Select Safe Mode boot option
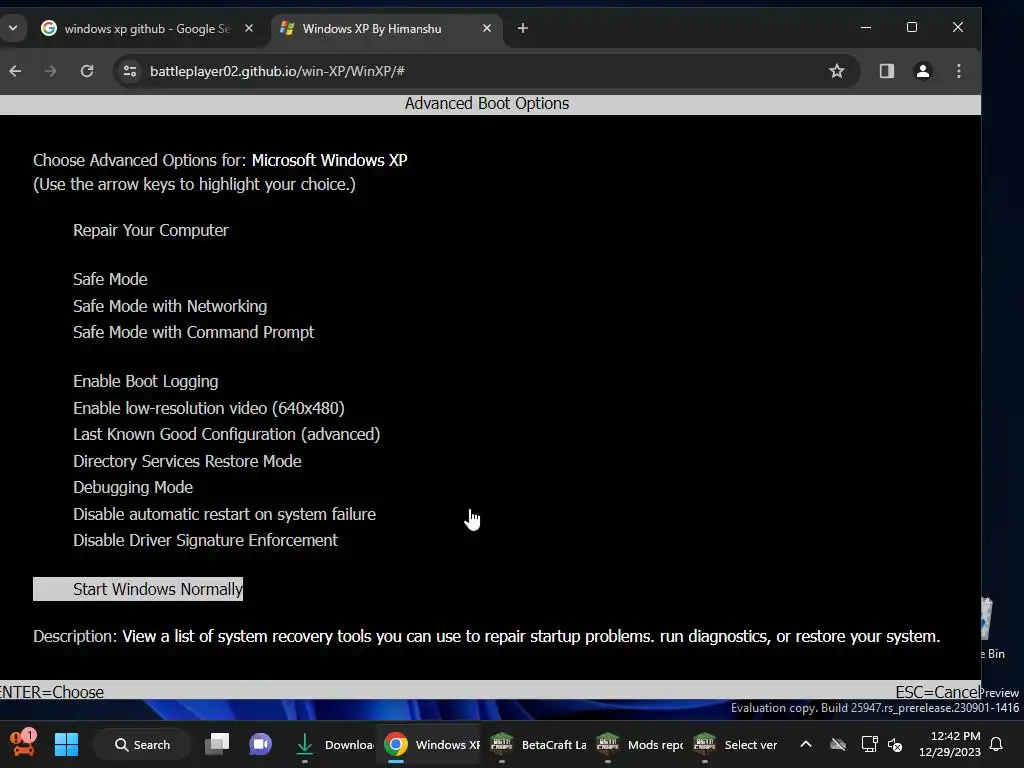 pos(110,280)
